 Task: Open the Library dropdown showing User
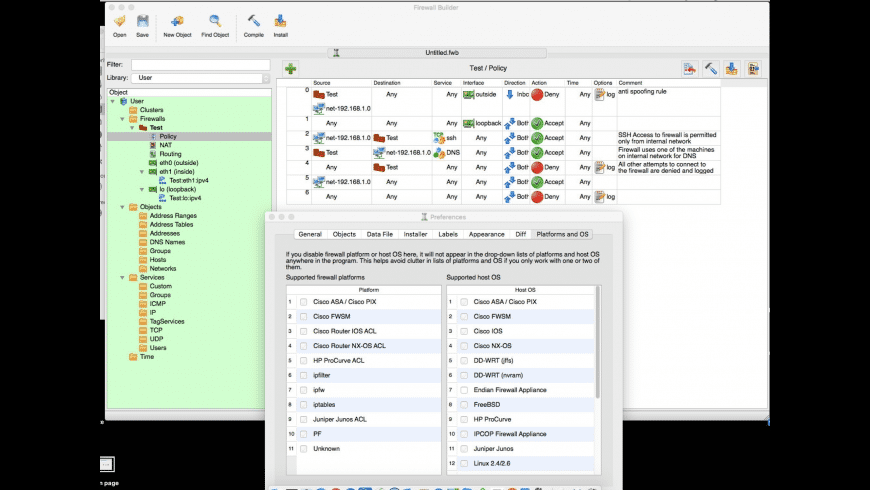201,78
